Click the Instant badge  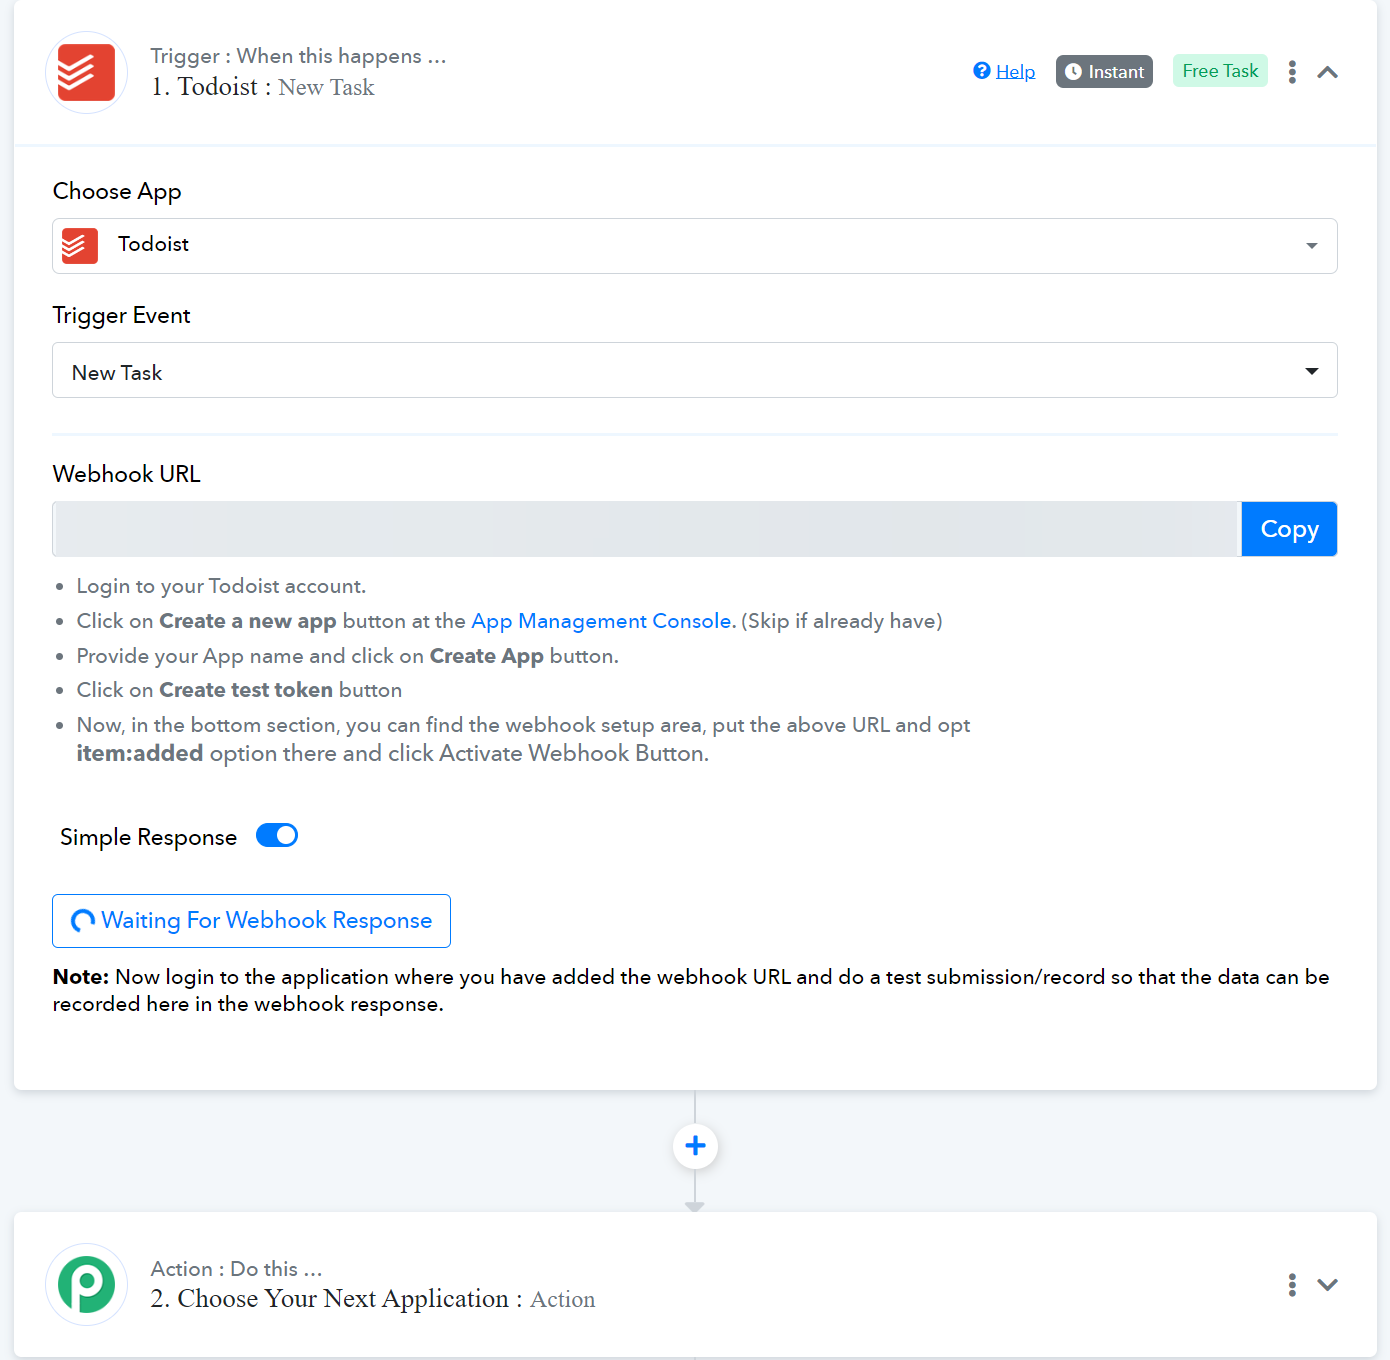coord(1104,71)
